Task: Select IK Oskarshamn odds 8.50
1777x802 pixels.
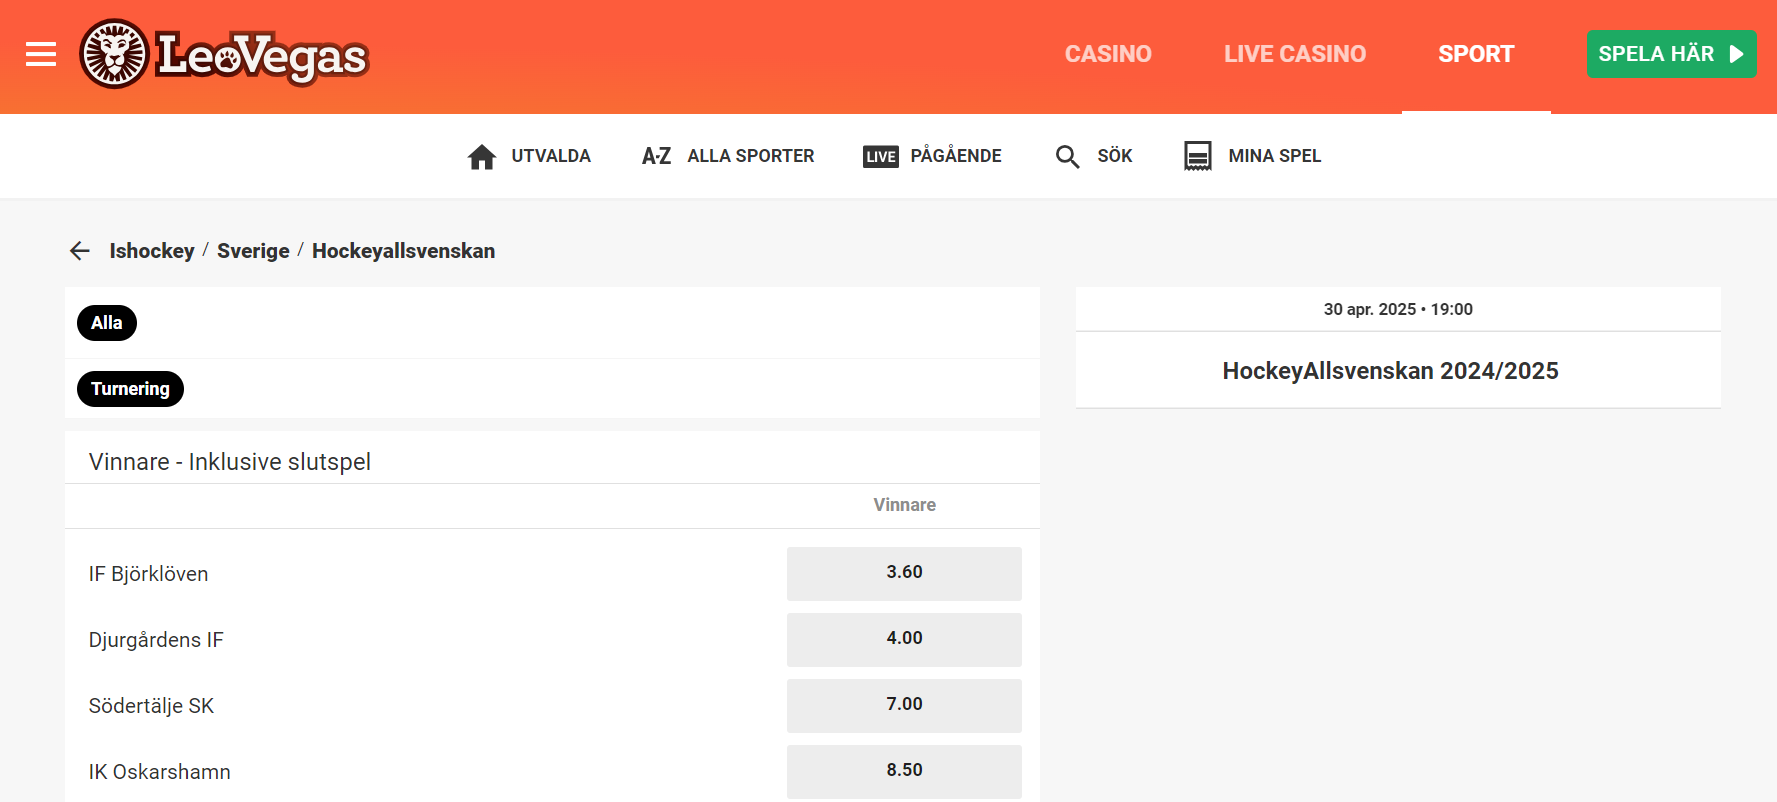Action: coord(904,771)
